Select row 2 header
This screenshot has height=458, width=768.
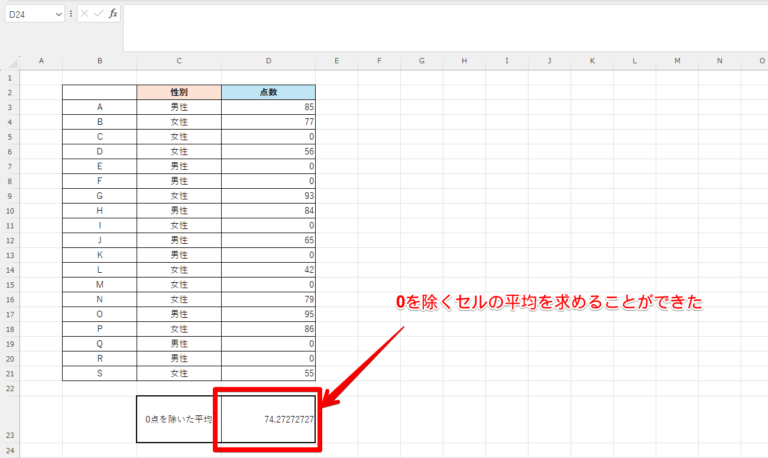[x=10, y=92]
